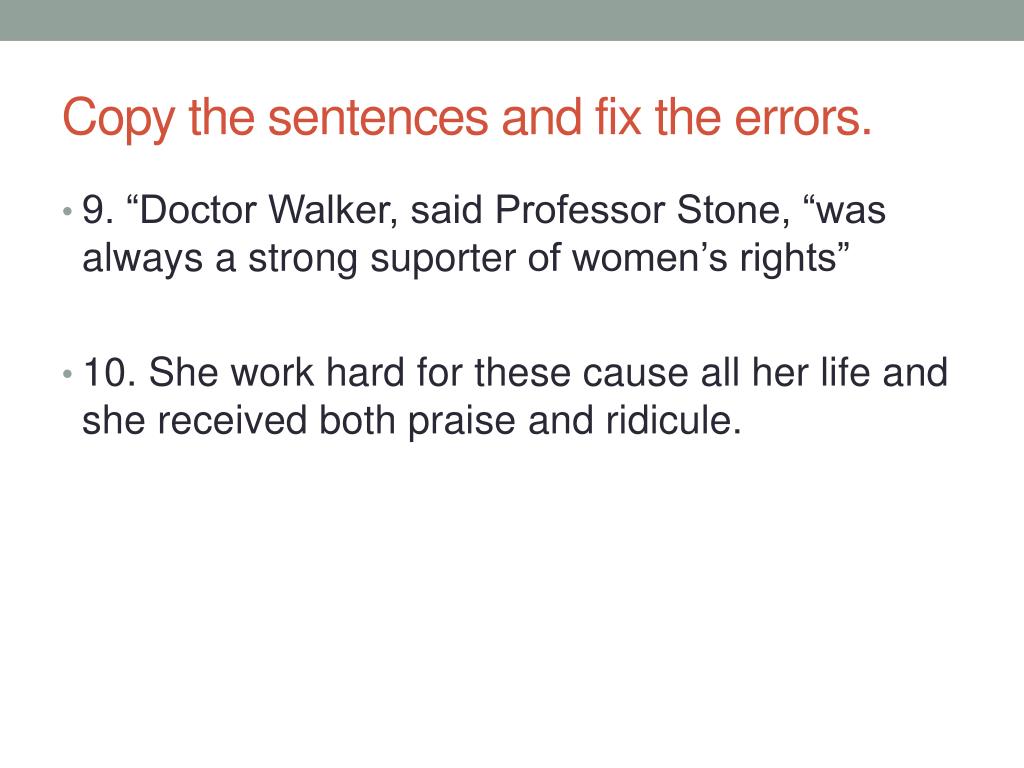Click the word 'cause' in sentence 10
The image size is (1024, 768).
[635, 374]
